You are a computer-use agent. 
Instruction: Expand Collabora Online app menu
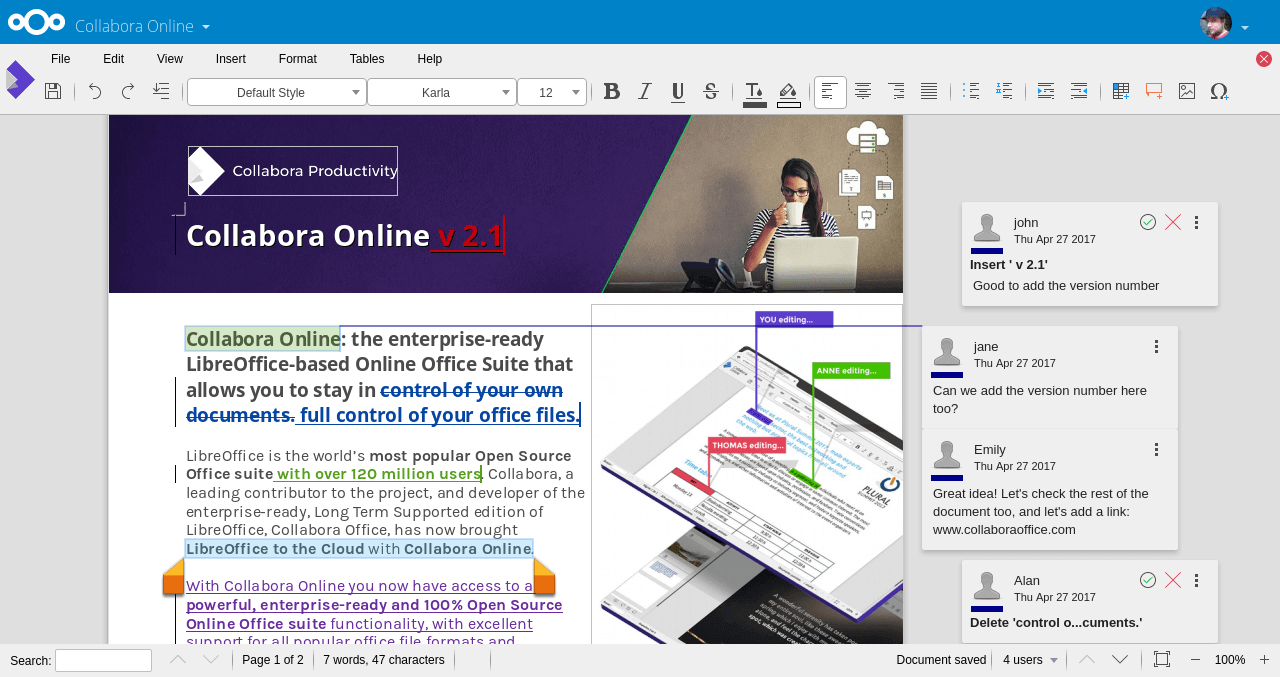click(142, 26)
